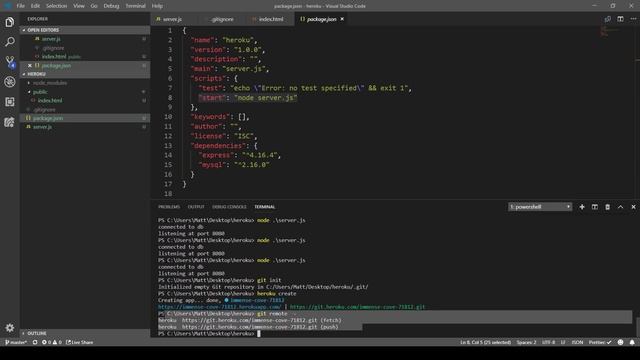Split the editor to the right

coord(620,19)
